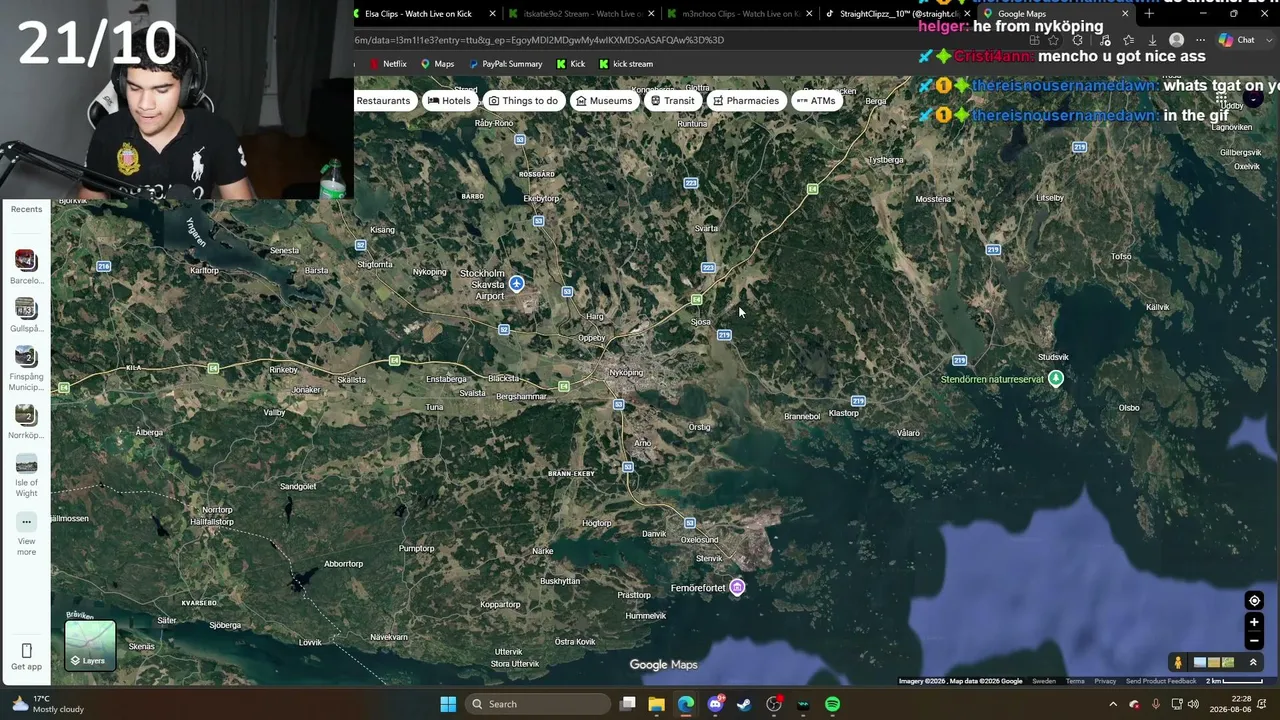Open the Gullspång recent item
The width and height of the screenshot is (1280, 720).
coord(26,315)
